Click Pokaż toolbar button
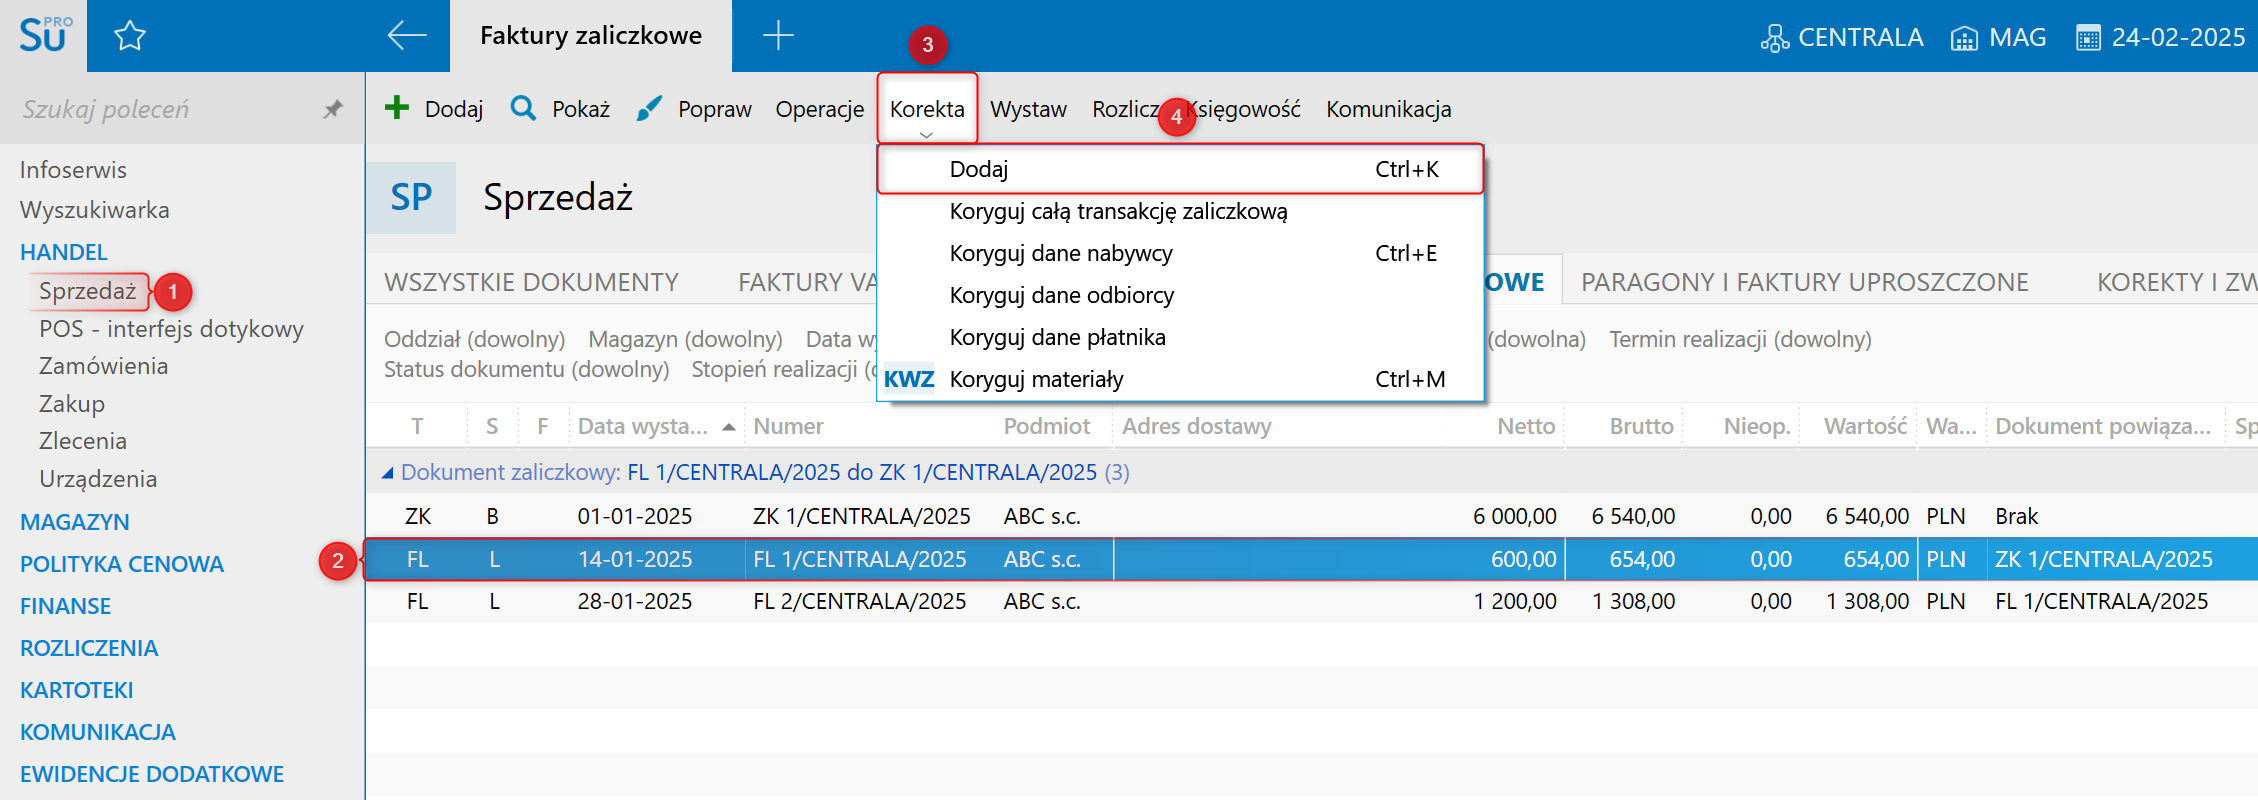 coord(560,109)
